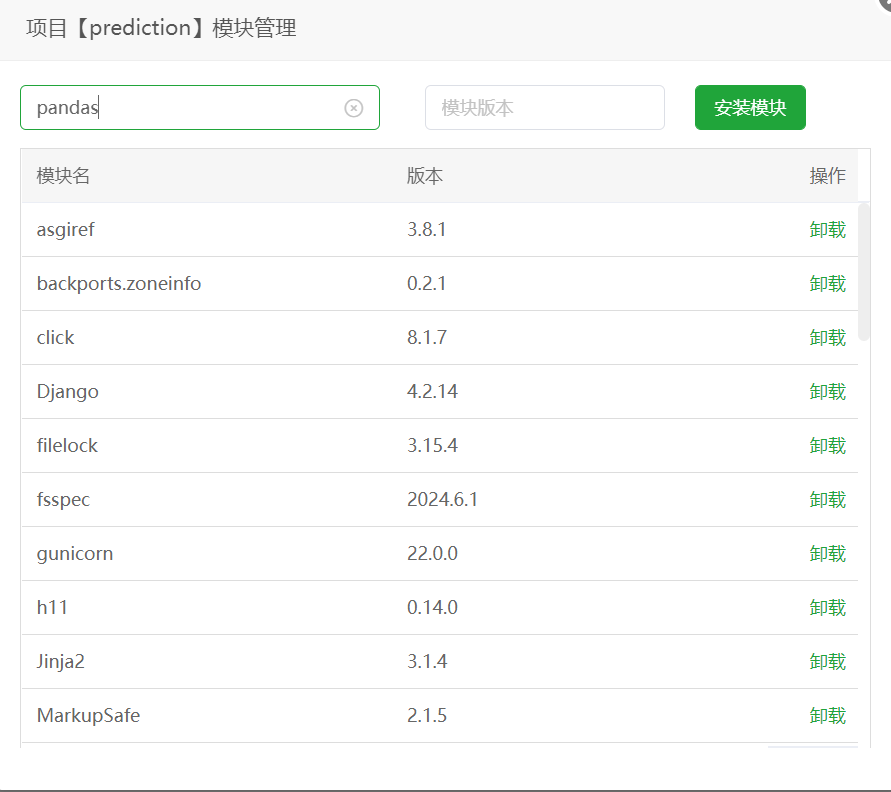Viewport: 891px width, 792px height.
Task: Click the 操作 column header
Action: click(x=827, y=176)
